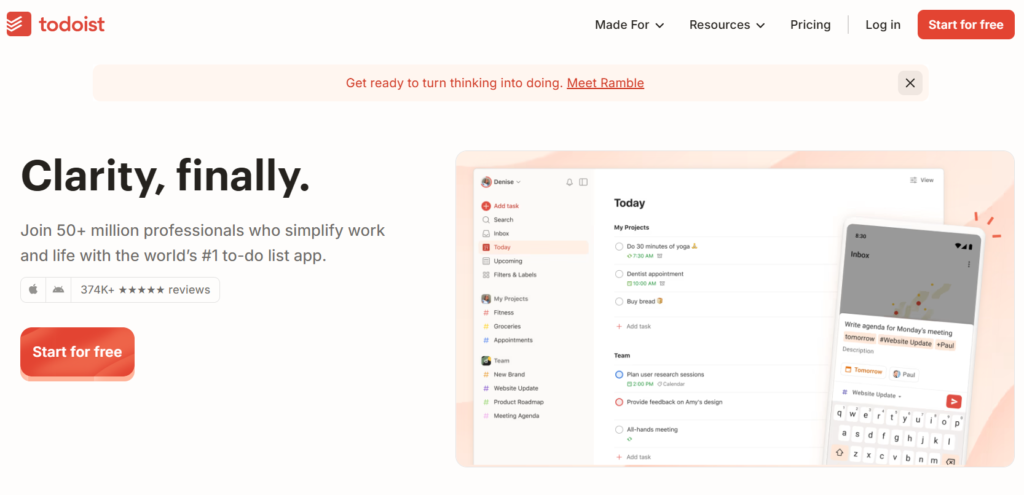This screenshot has height=495, width=1024.
Task: Complete Provide feedback on Amy's design
Action: pos(619,402)
